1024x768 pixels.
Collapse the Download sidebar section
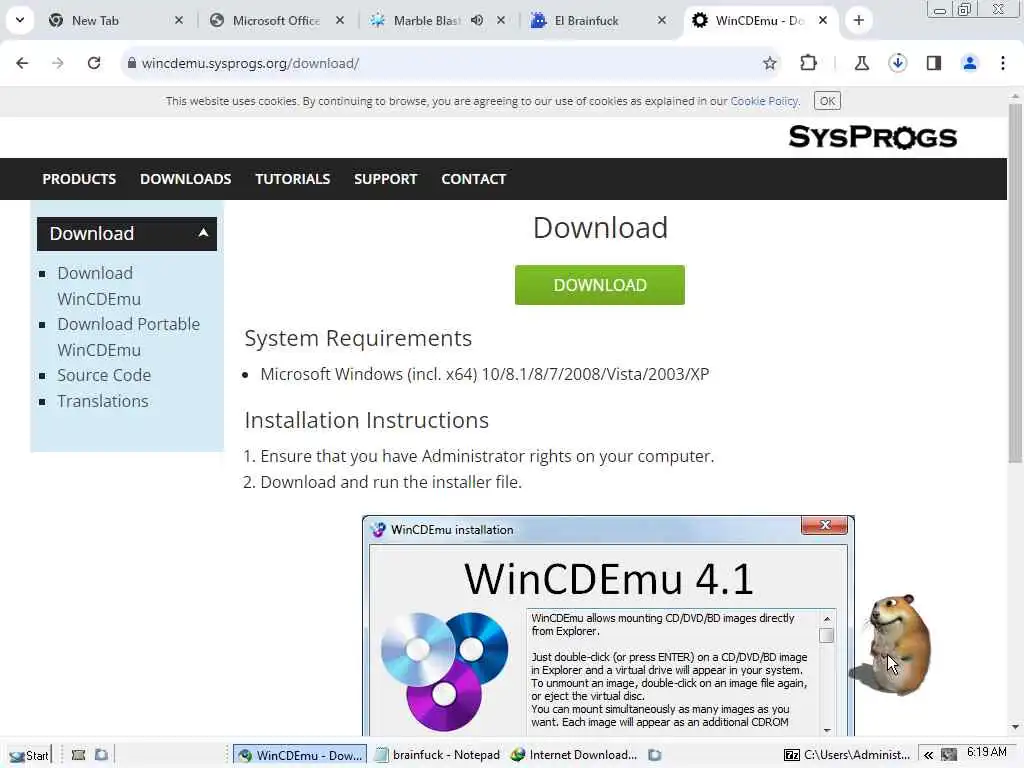[x=127, y=234]
